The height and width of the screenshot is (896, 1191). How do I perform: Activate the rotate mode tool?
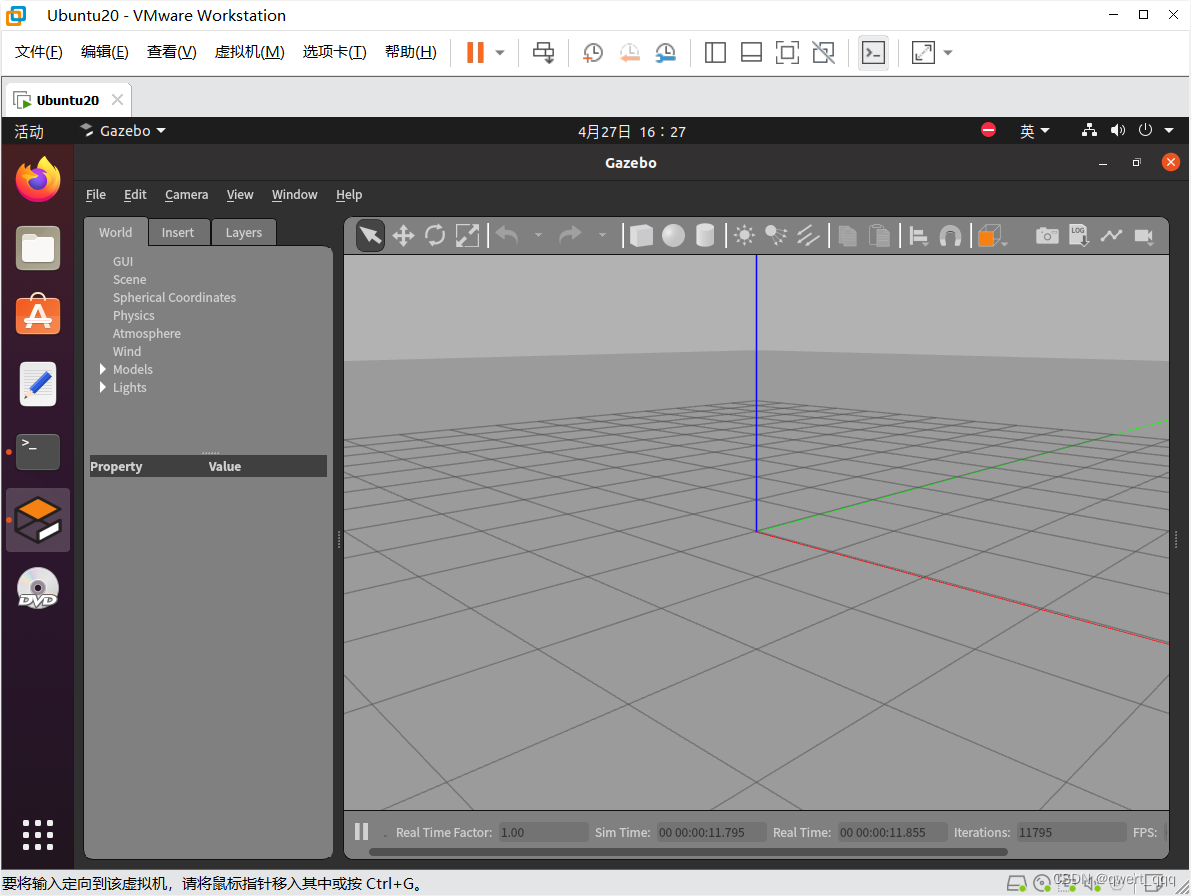click(435, 235)
